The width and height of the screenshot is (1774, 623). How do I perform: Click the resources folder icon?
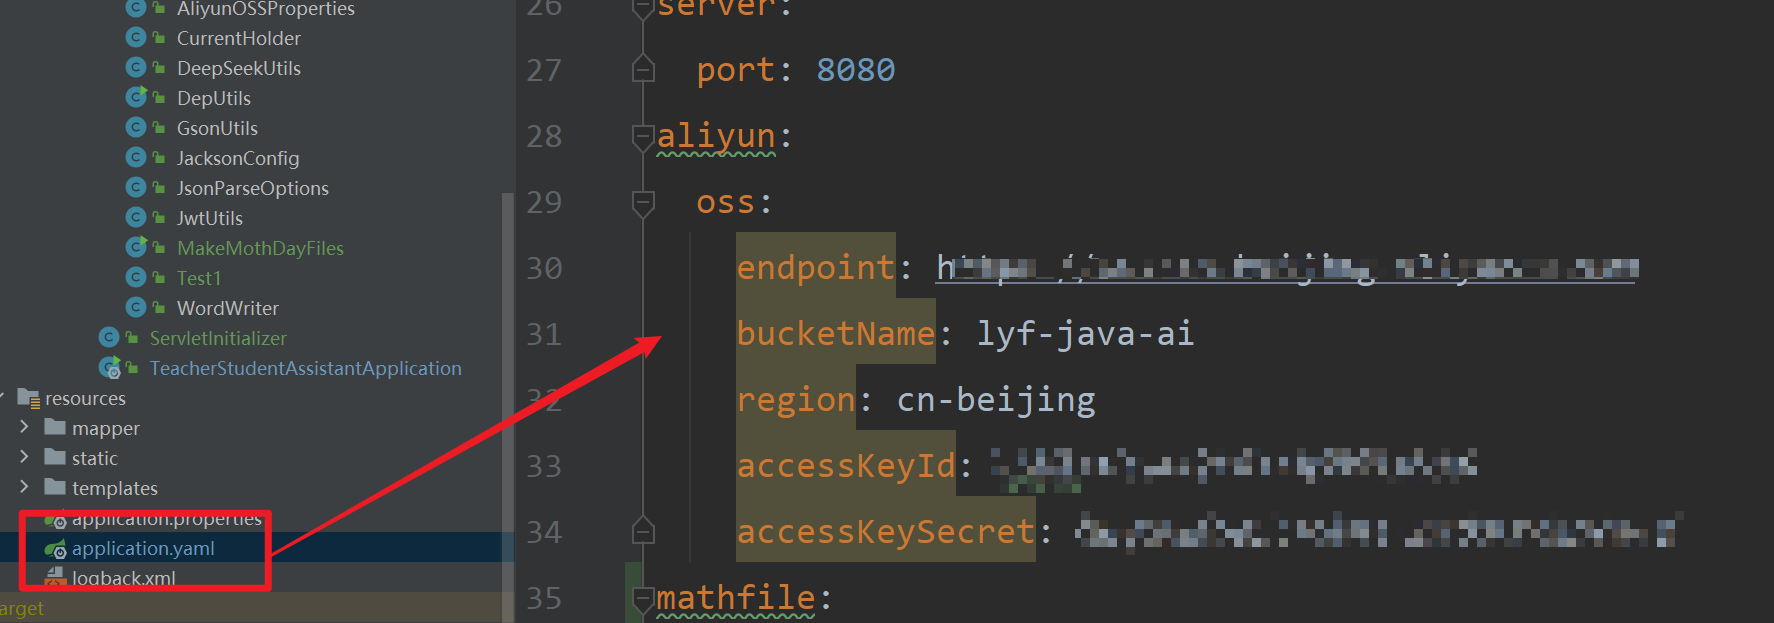(x=28, y=398)
